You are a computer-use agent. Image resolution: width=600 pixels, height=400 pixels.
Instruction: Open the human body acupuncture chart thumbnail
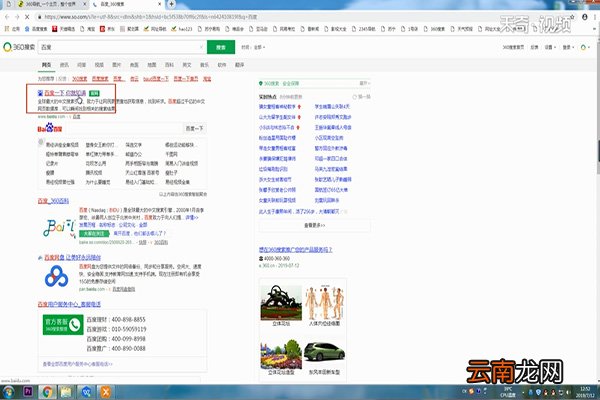pyautogui.click(x=325, y=302)
